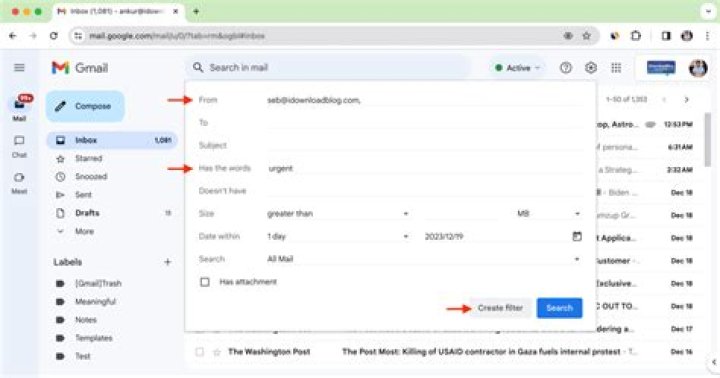Open the Active status dropdown

pyautogui.click(x=518, y=68)
